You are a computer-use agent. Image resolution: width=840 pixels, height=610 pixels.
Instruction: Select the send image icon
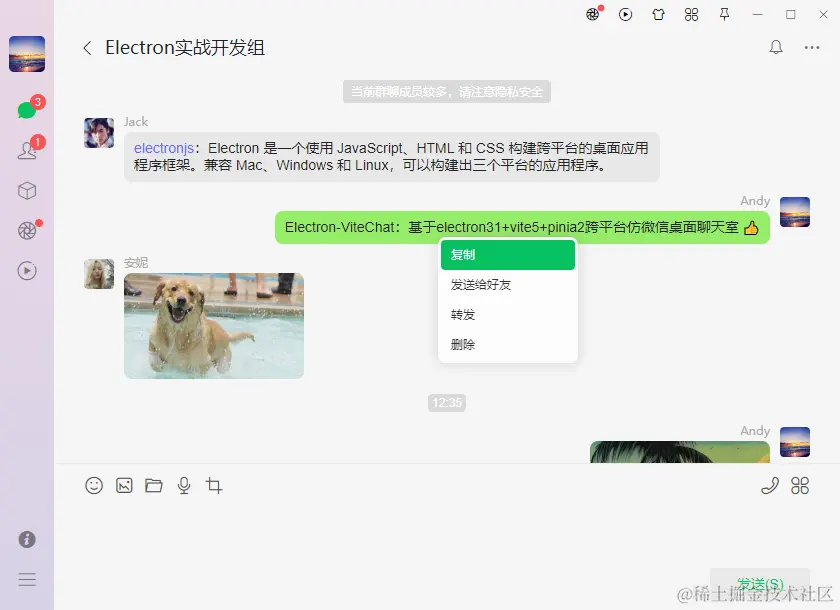124,485
